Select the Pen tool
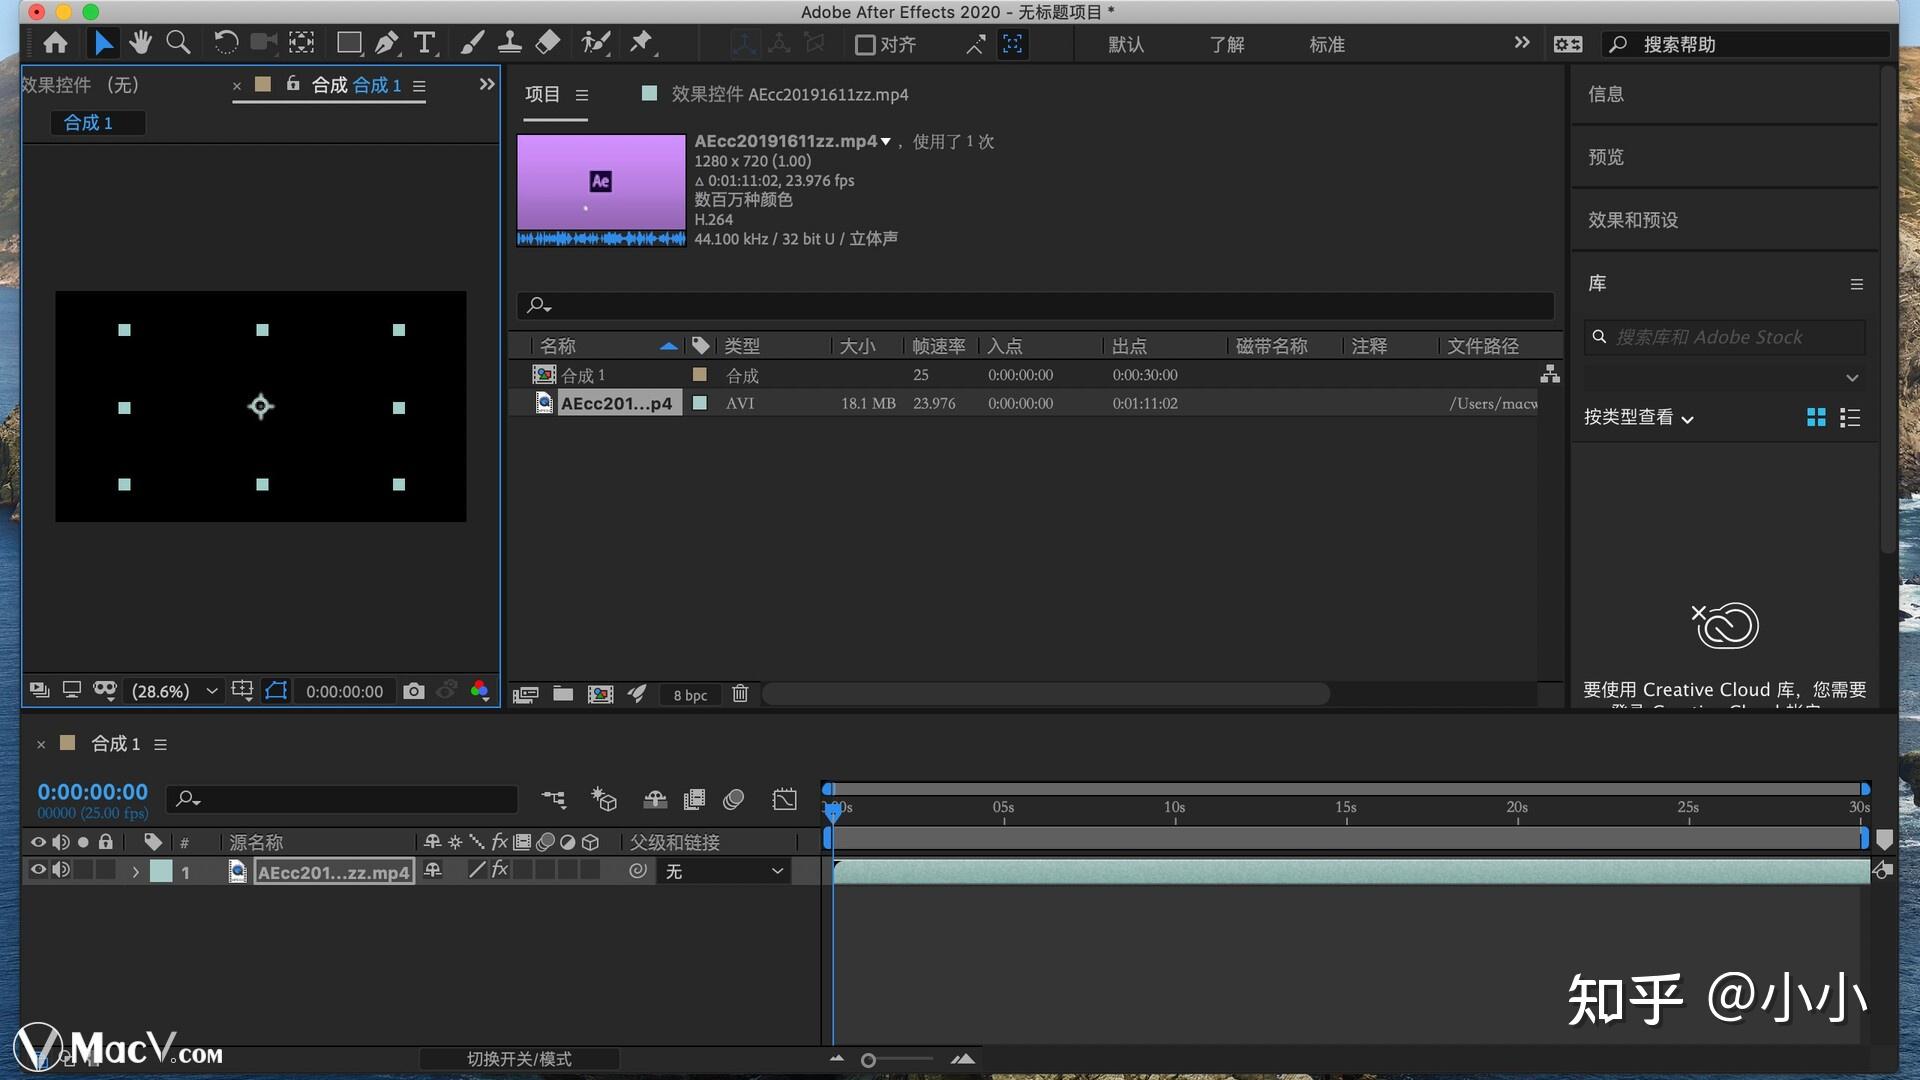Viewport: 1920px width, 1080px height. pyautogui.click(x=387, y=43)
